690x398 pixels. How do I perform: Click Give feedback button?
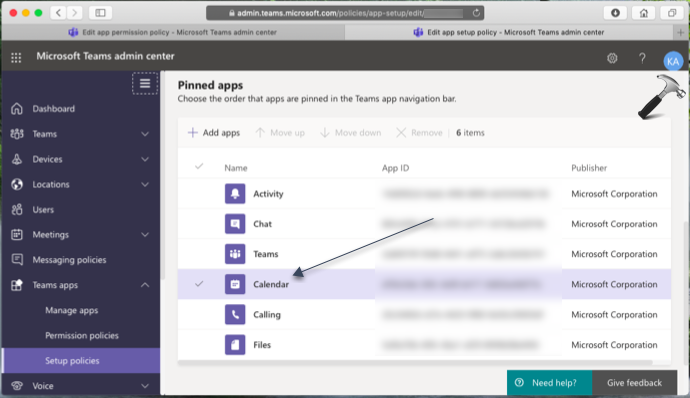(x=634, y=383)
